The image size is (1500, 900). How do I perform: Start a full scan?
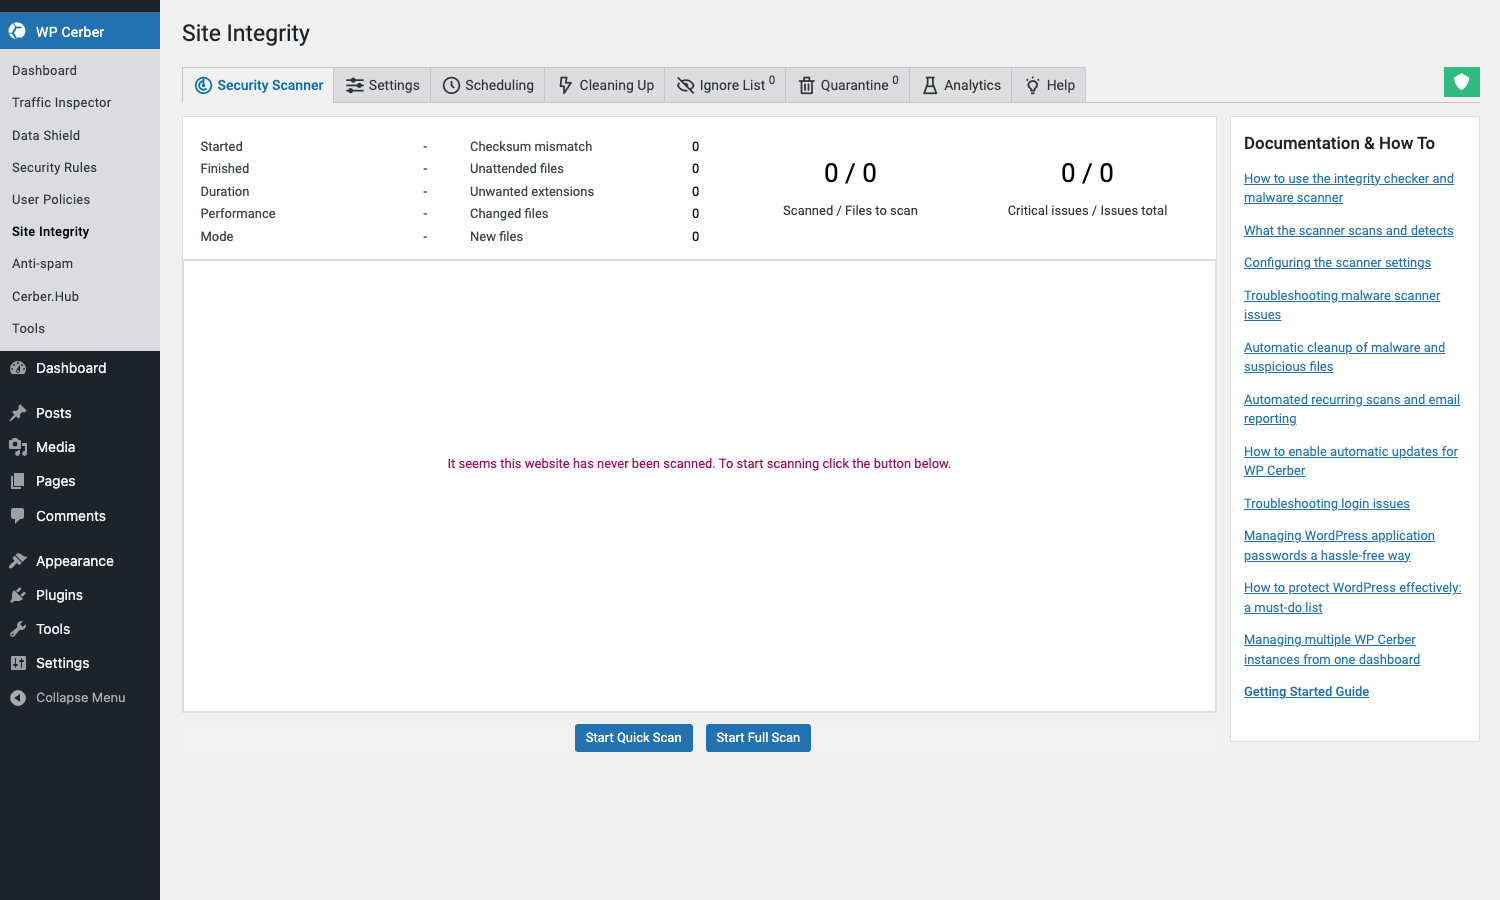click(758, 738)
